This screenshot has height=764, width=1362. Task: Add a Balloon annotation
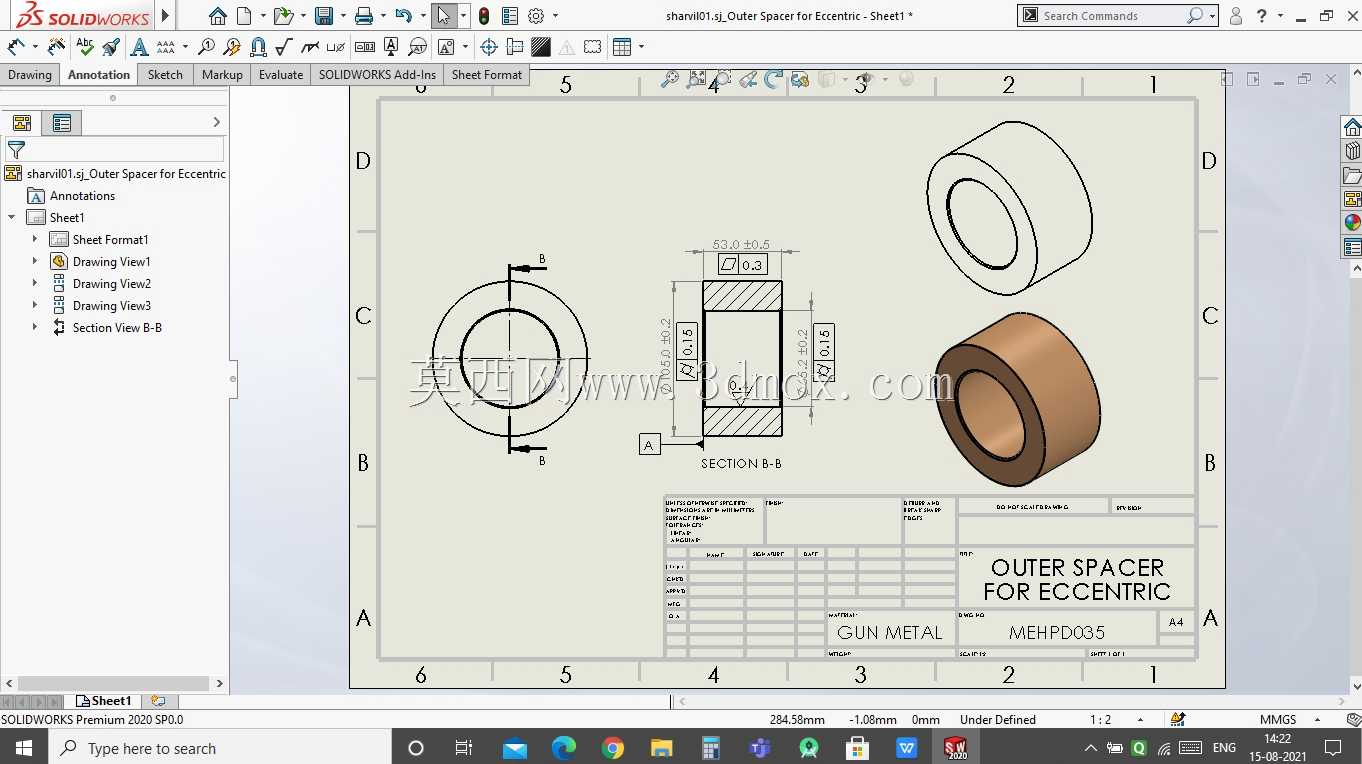206,46
